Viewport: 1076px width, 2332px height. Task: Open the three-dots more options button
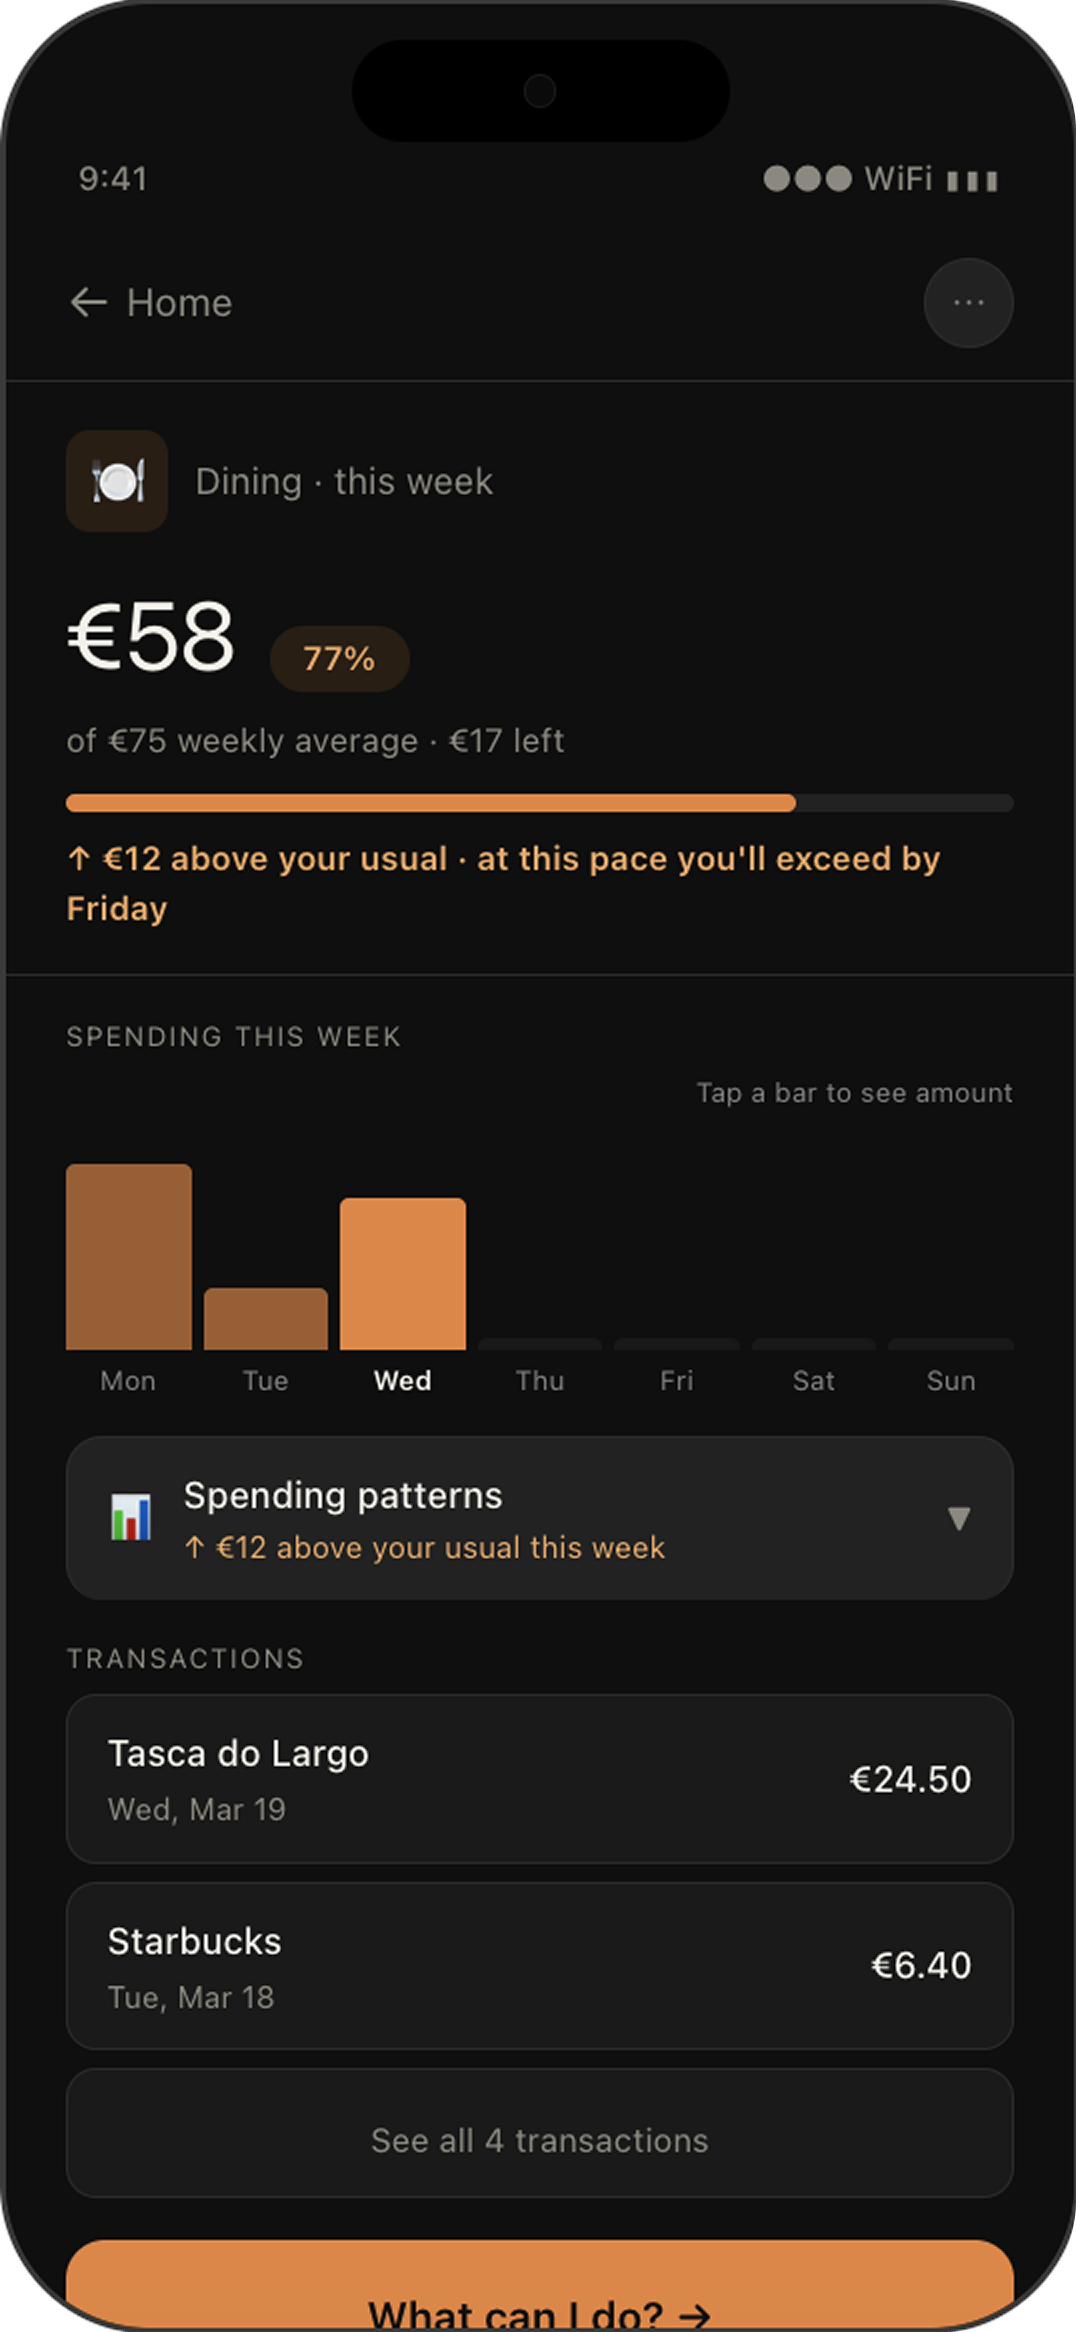point(968,303)
